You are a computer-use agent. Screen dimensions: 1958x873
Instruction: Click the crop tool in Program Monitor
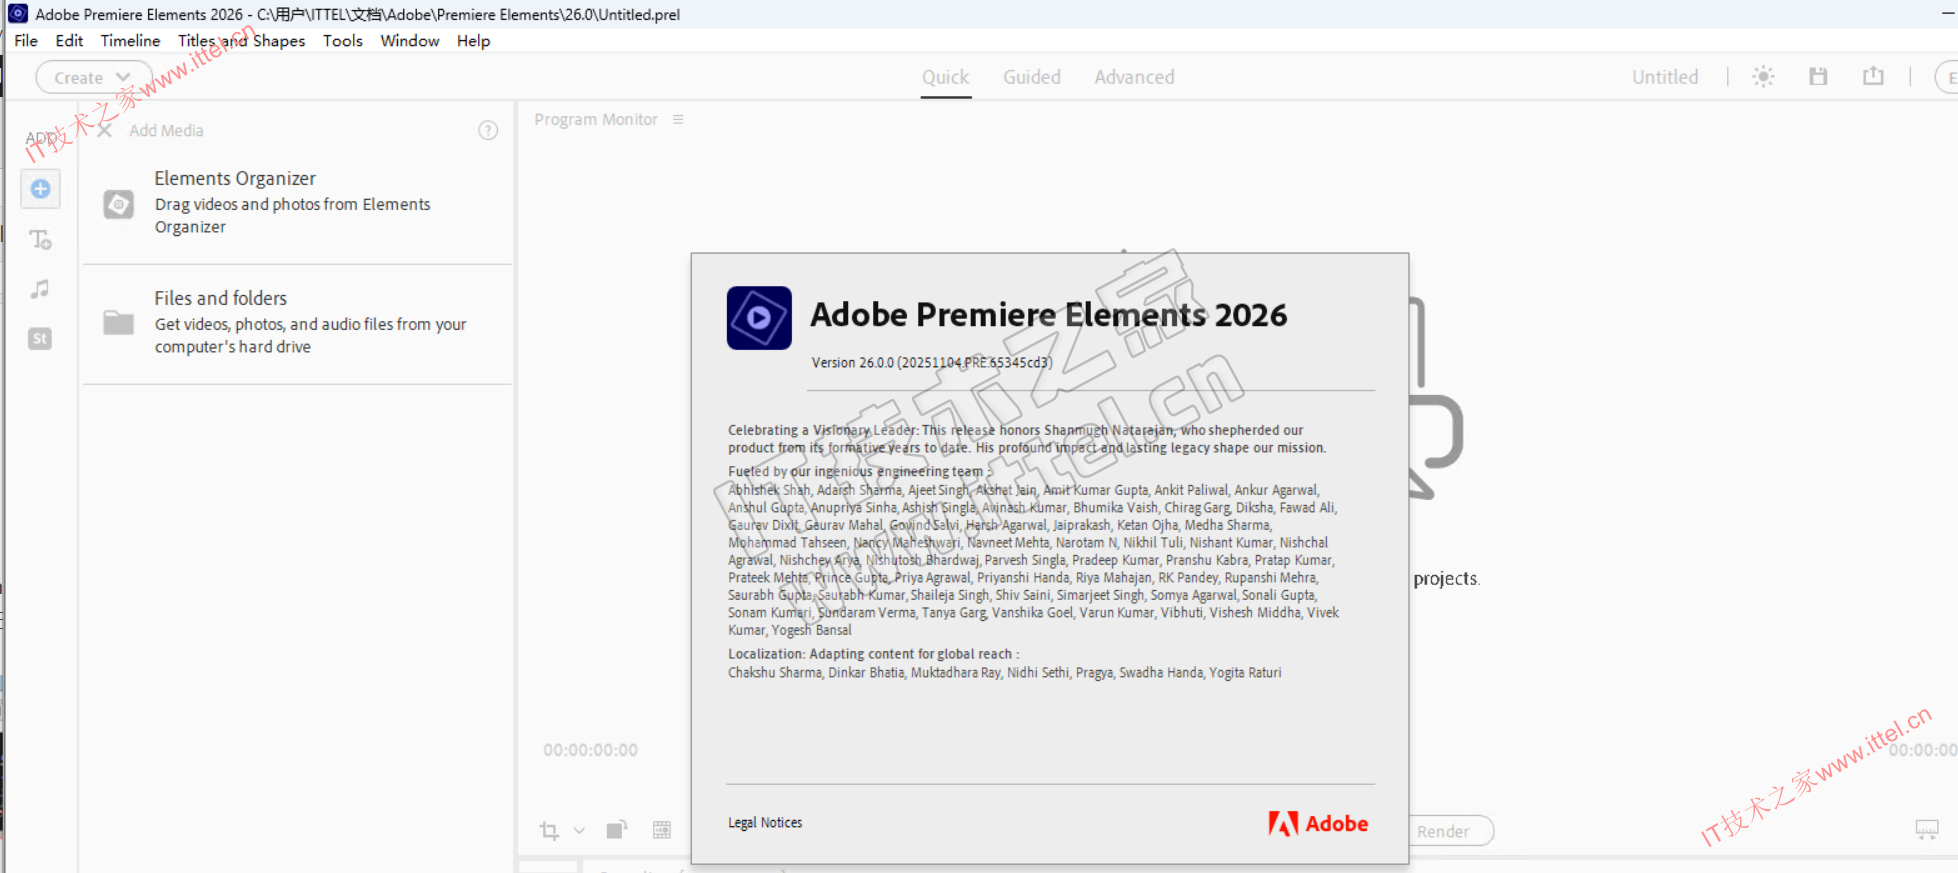pos(549,830)
